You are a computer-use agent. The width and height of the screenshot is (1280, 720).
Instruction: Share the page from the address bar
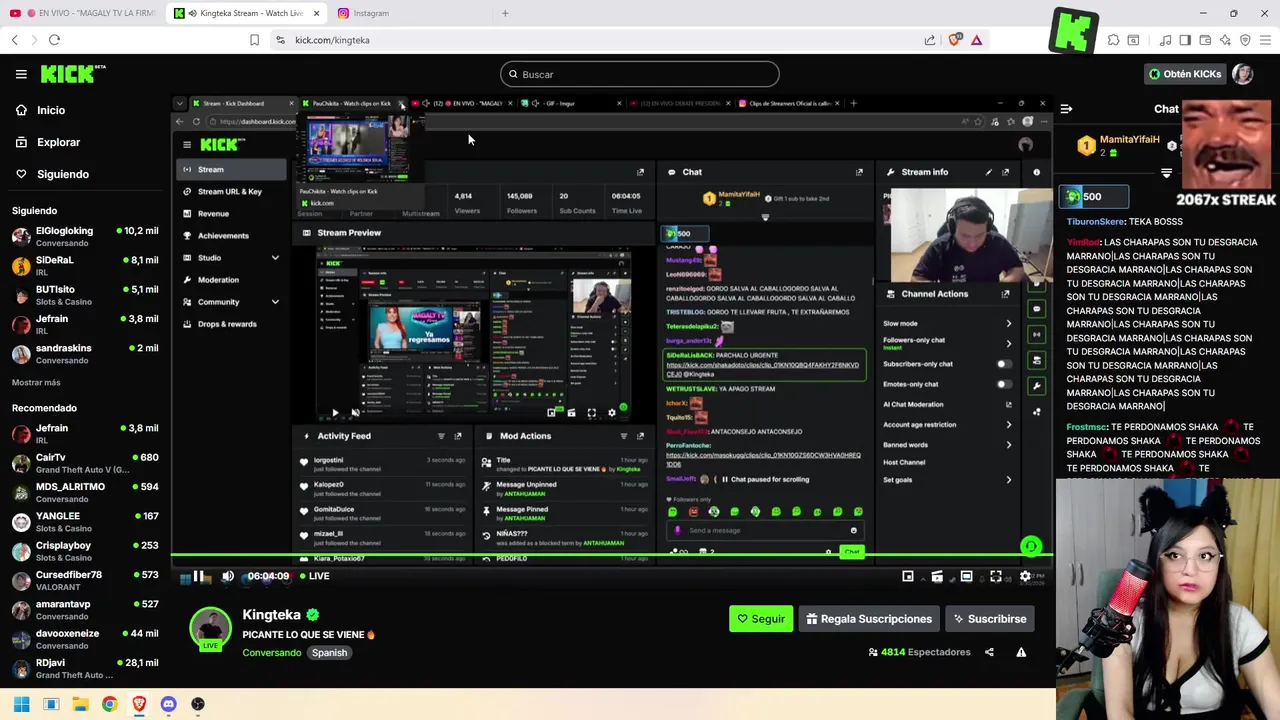point(930,40)
